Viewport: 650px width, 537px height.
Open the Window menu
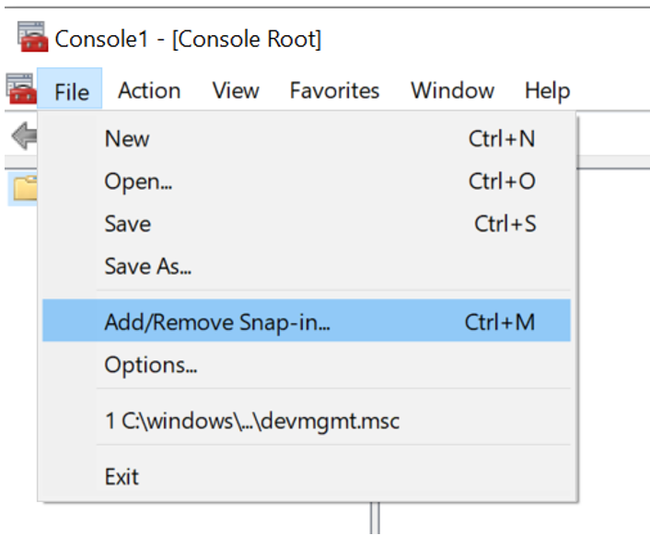click(452, 91)
